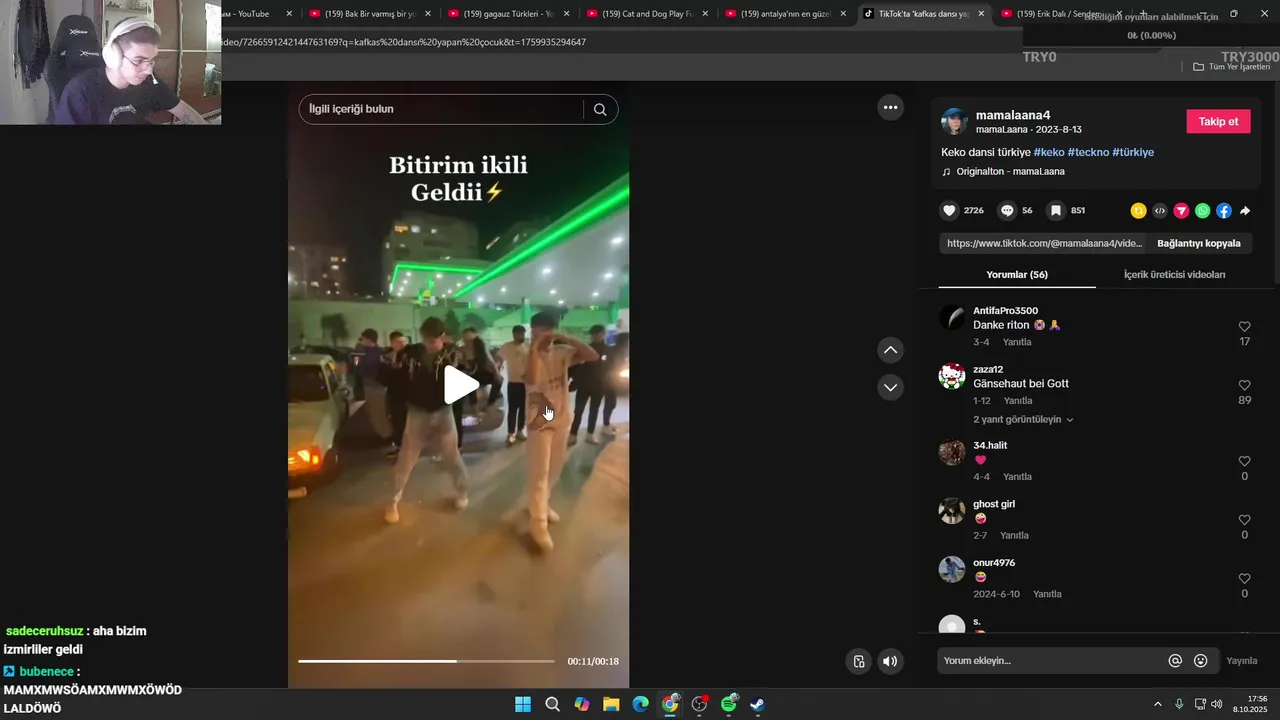Like AntifaPro3500's comment
The image size is (1280, 720).
(x=1245, y=327)
